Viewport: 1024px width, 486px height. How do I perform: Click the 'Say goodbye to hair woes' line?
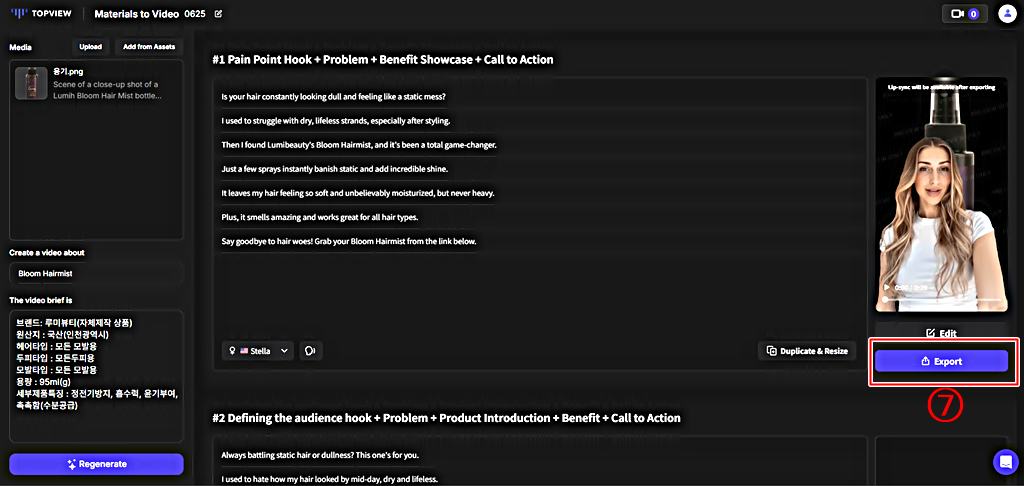[349, 242]
